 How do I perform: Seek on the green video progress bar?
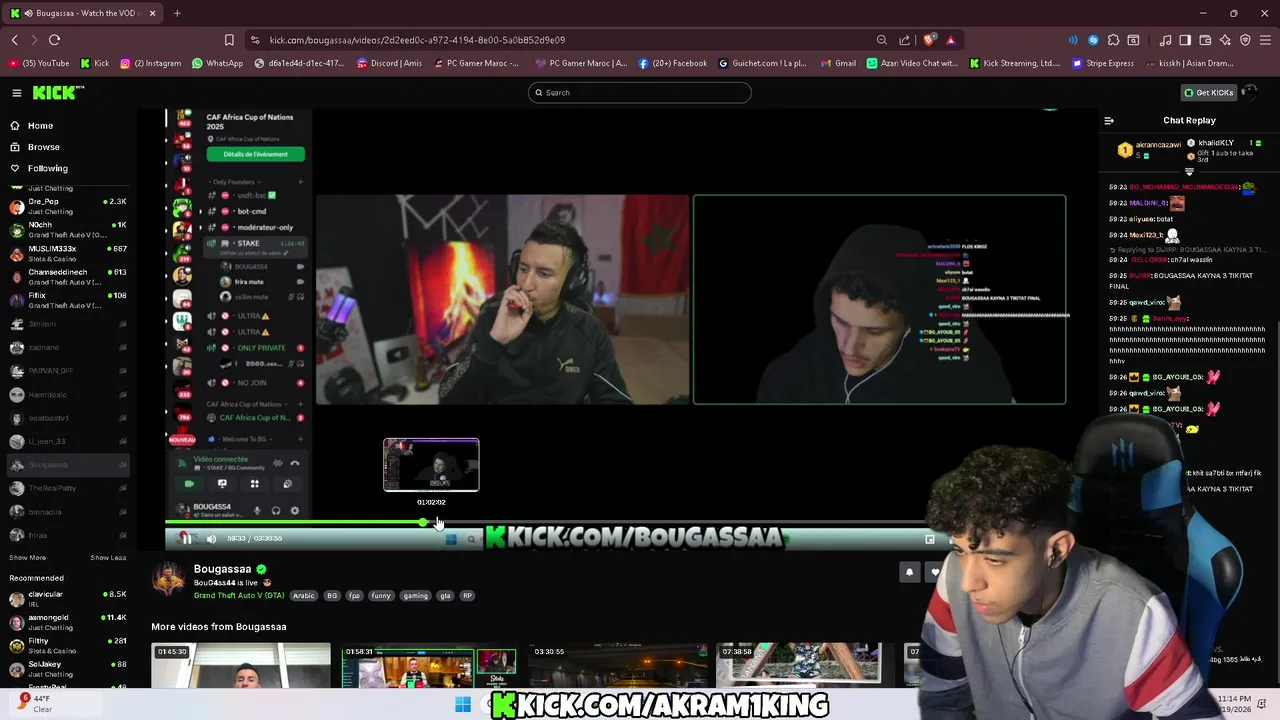click(296, 522)
